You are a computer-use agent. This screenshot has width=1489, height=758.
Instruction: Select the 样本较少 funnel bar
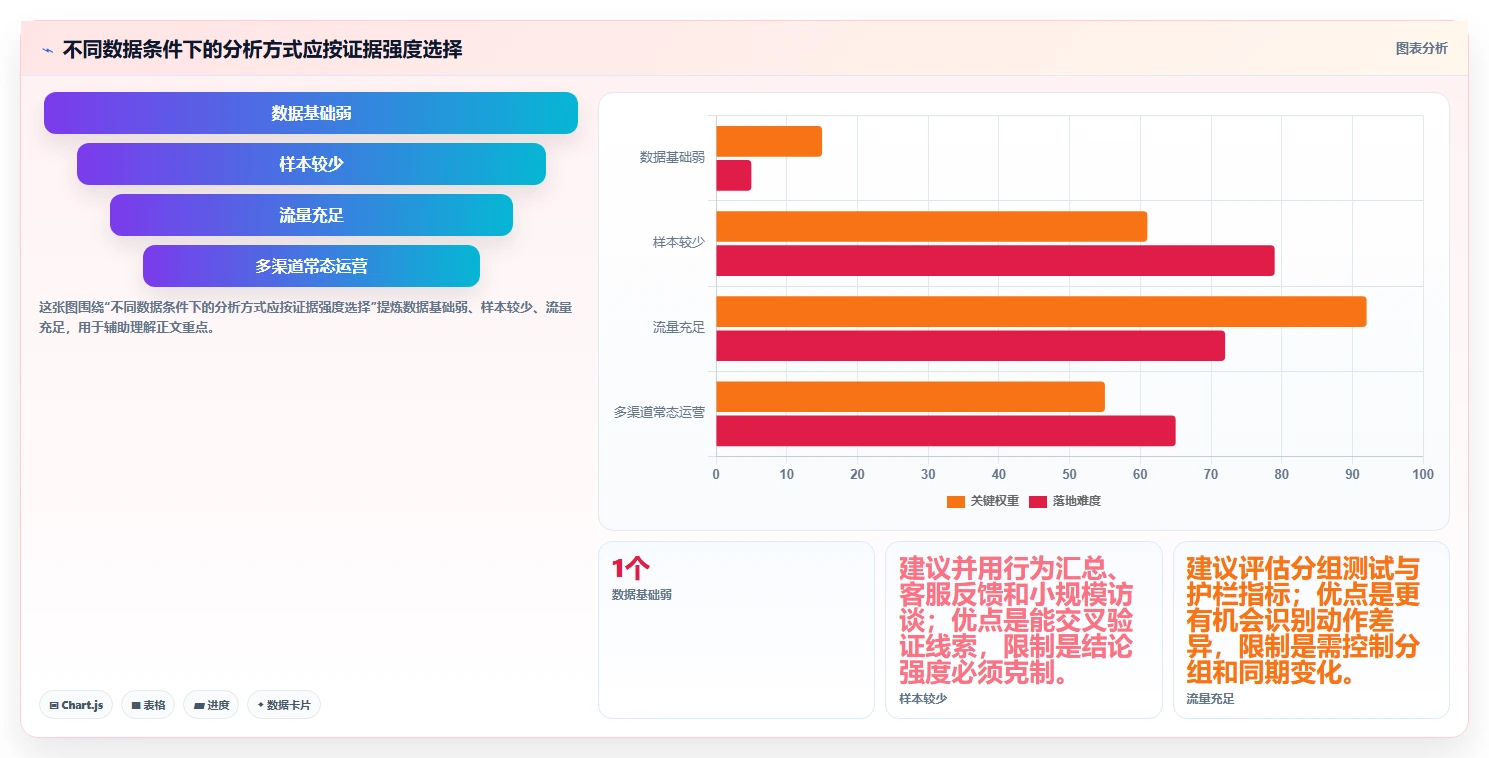click(x=311, y=164)
